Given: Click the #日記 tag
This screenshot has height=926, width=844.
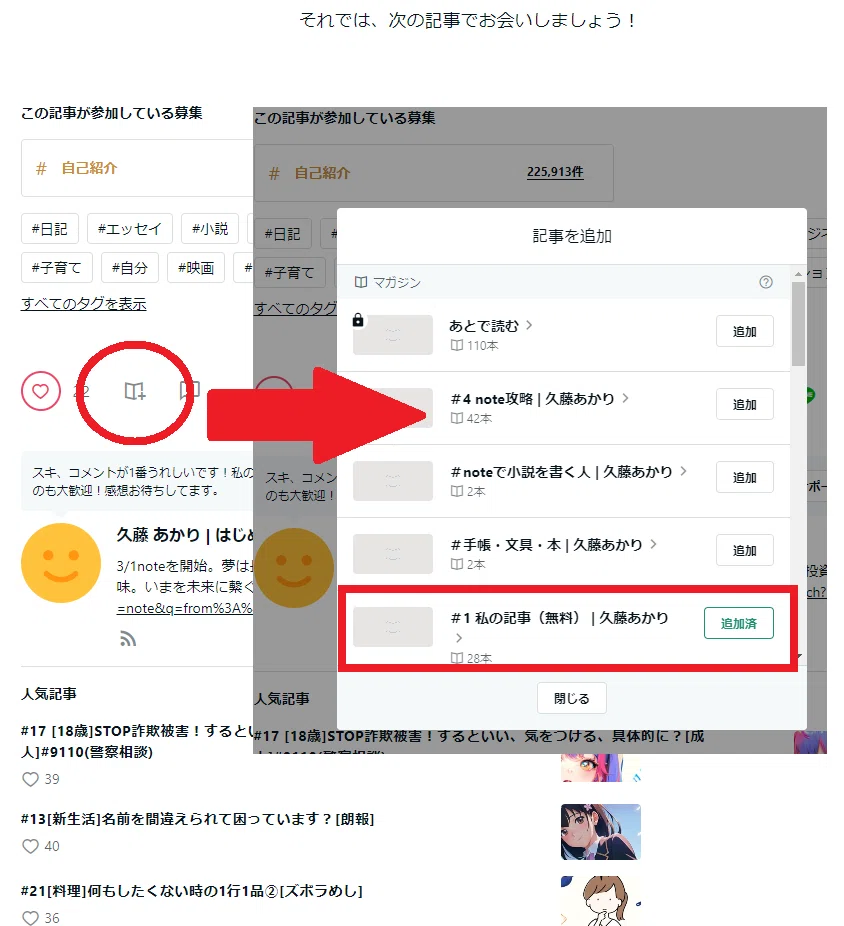Looking at the screenshot, I should [x=50, y=229].
